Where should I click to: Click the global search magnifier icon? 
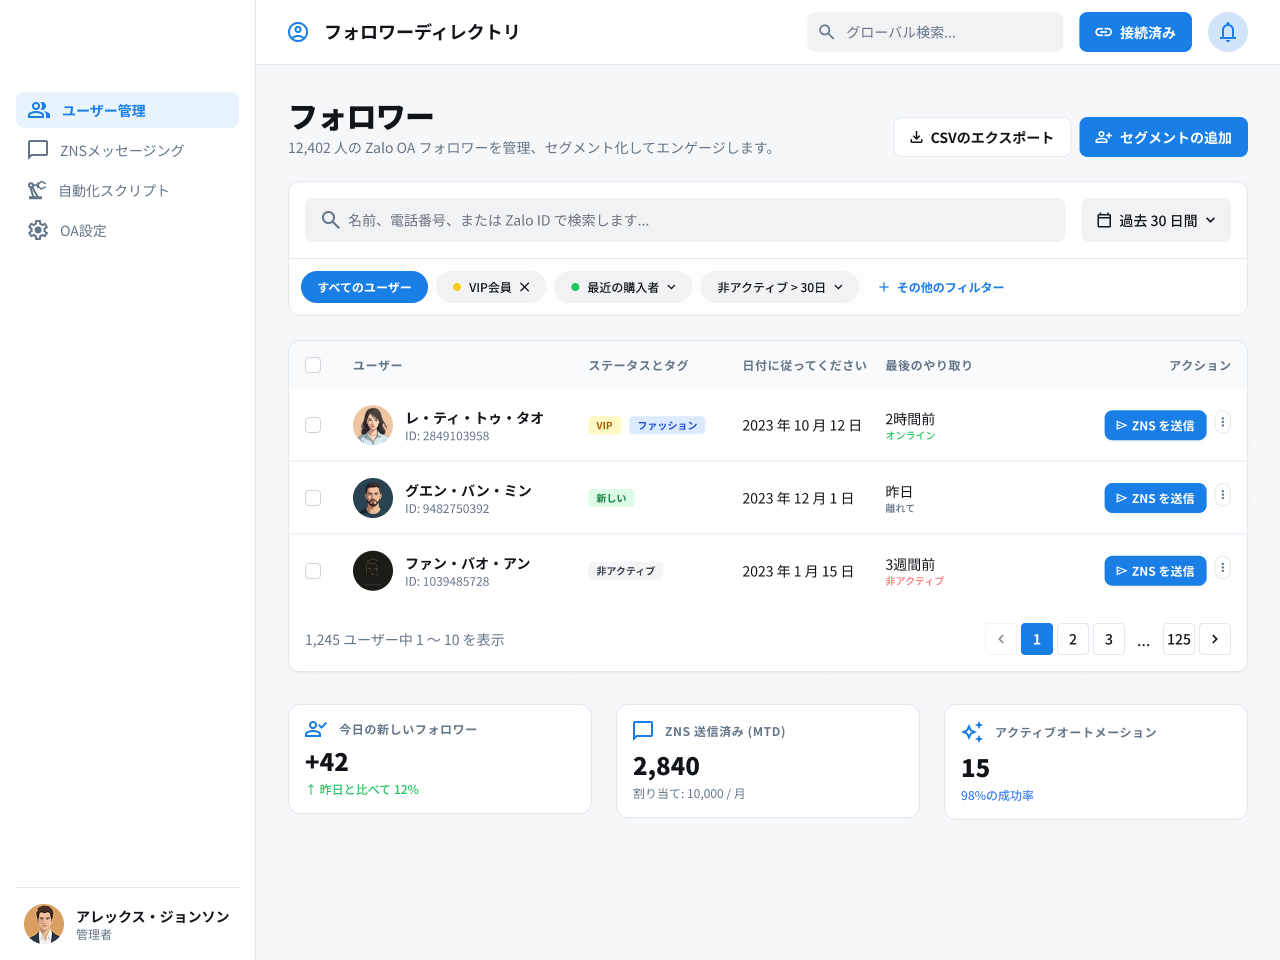(827, 32)
